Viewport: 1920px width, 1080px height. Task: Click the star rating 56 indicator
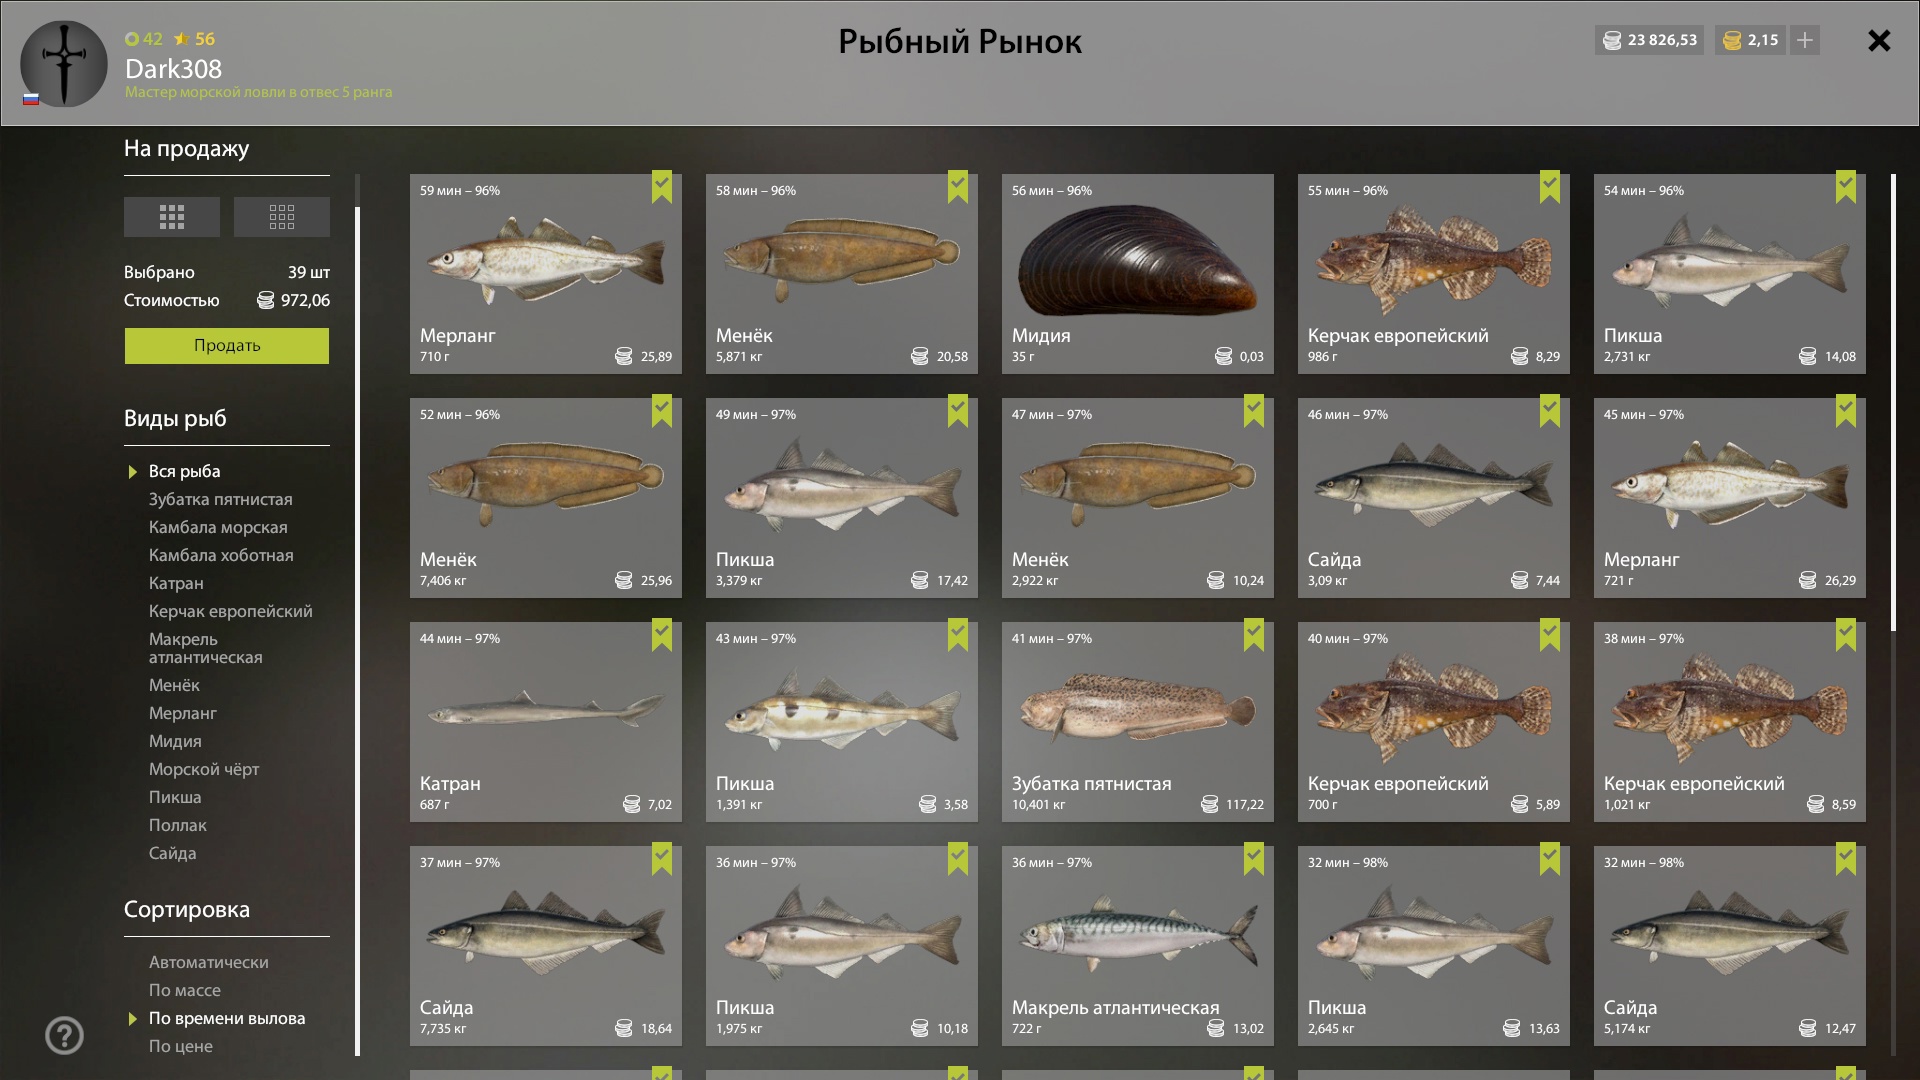pos(195,39)
